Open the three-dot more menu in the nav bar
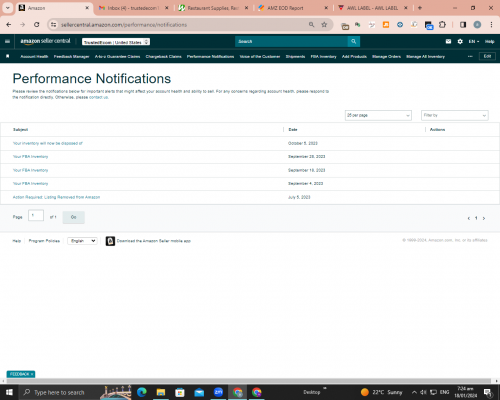This screenshot has width=500, height=400. tap(470, 56)
